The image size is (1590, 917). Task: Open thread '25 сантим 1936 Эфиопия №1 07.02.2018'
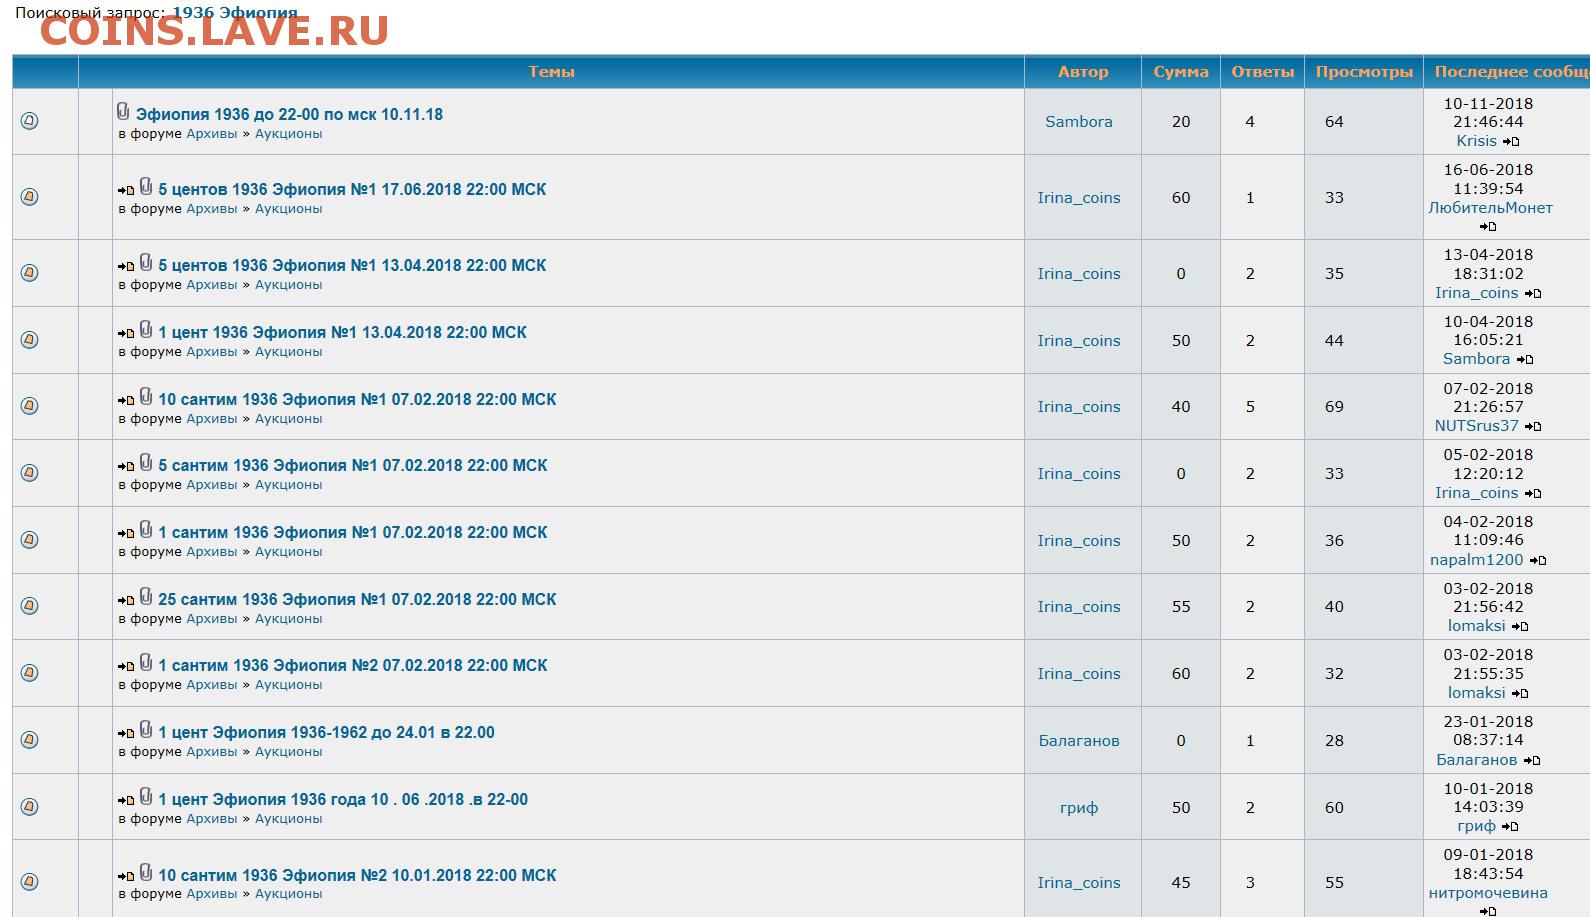pos(357,600)
